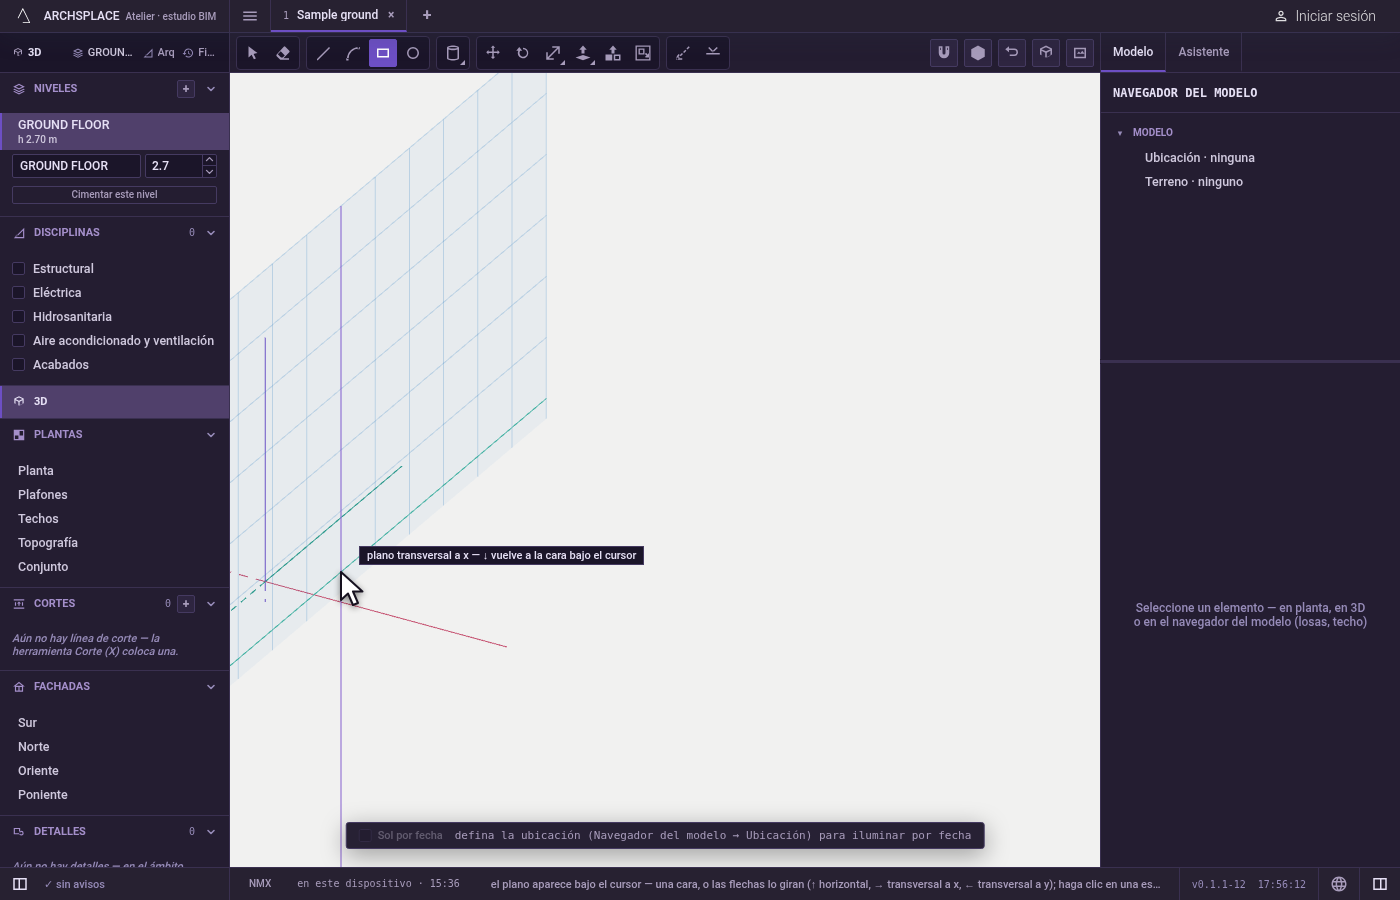Tick Aire acondicionado y ventilación checkbox
Image resolution: width=1400 pixels, height=900 pixels.
point(18,341)
